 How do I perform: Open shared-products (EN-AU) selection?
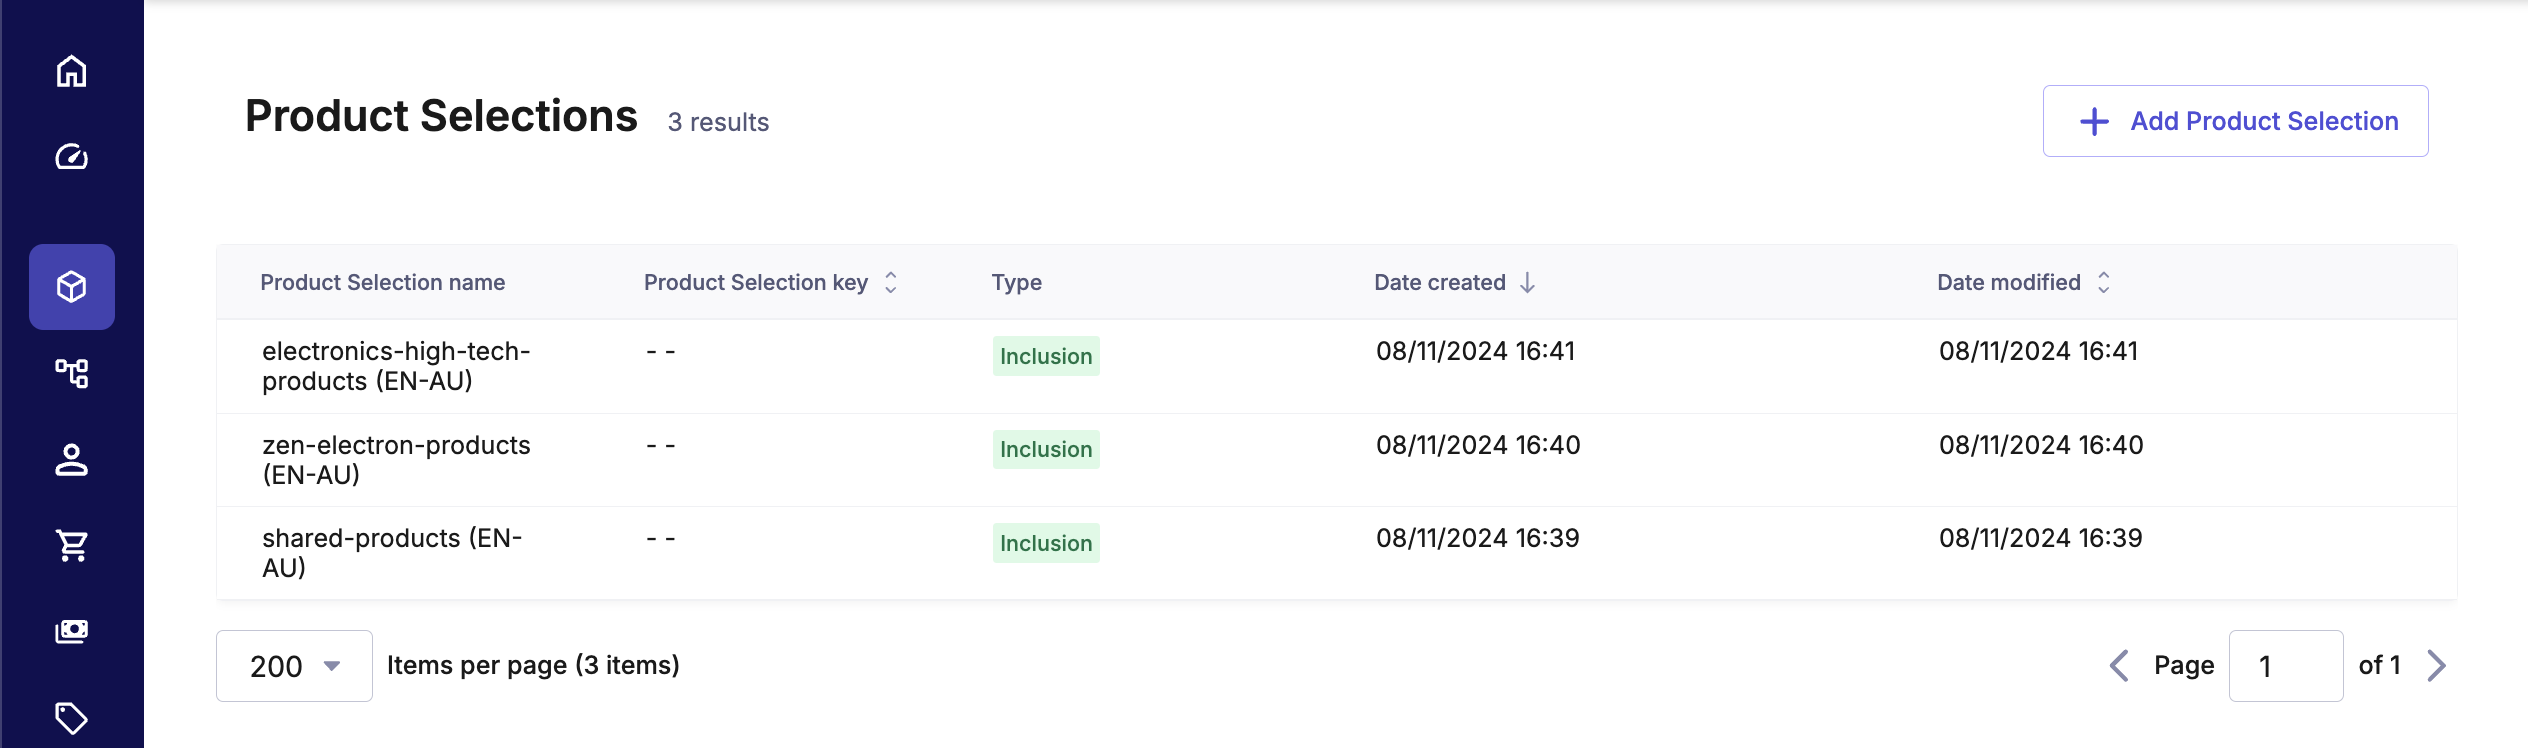[x=392, y=553]
